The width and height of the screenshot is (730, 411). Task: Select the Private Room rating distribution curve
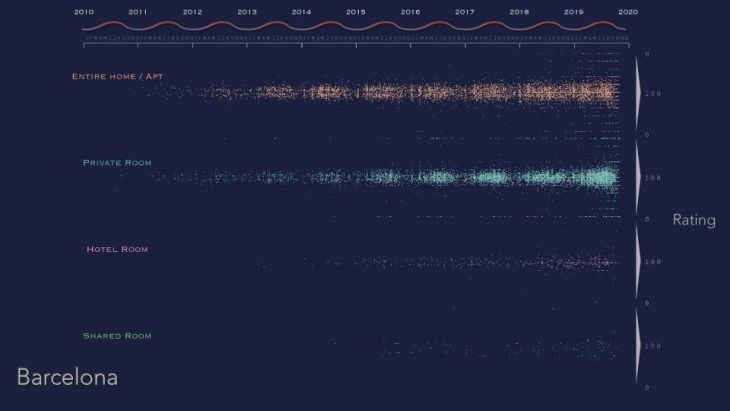(x=638, y=177)
